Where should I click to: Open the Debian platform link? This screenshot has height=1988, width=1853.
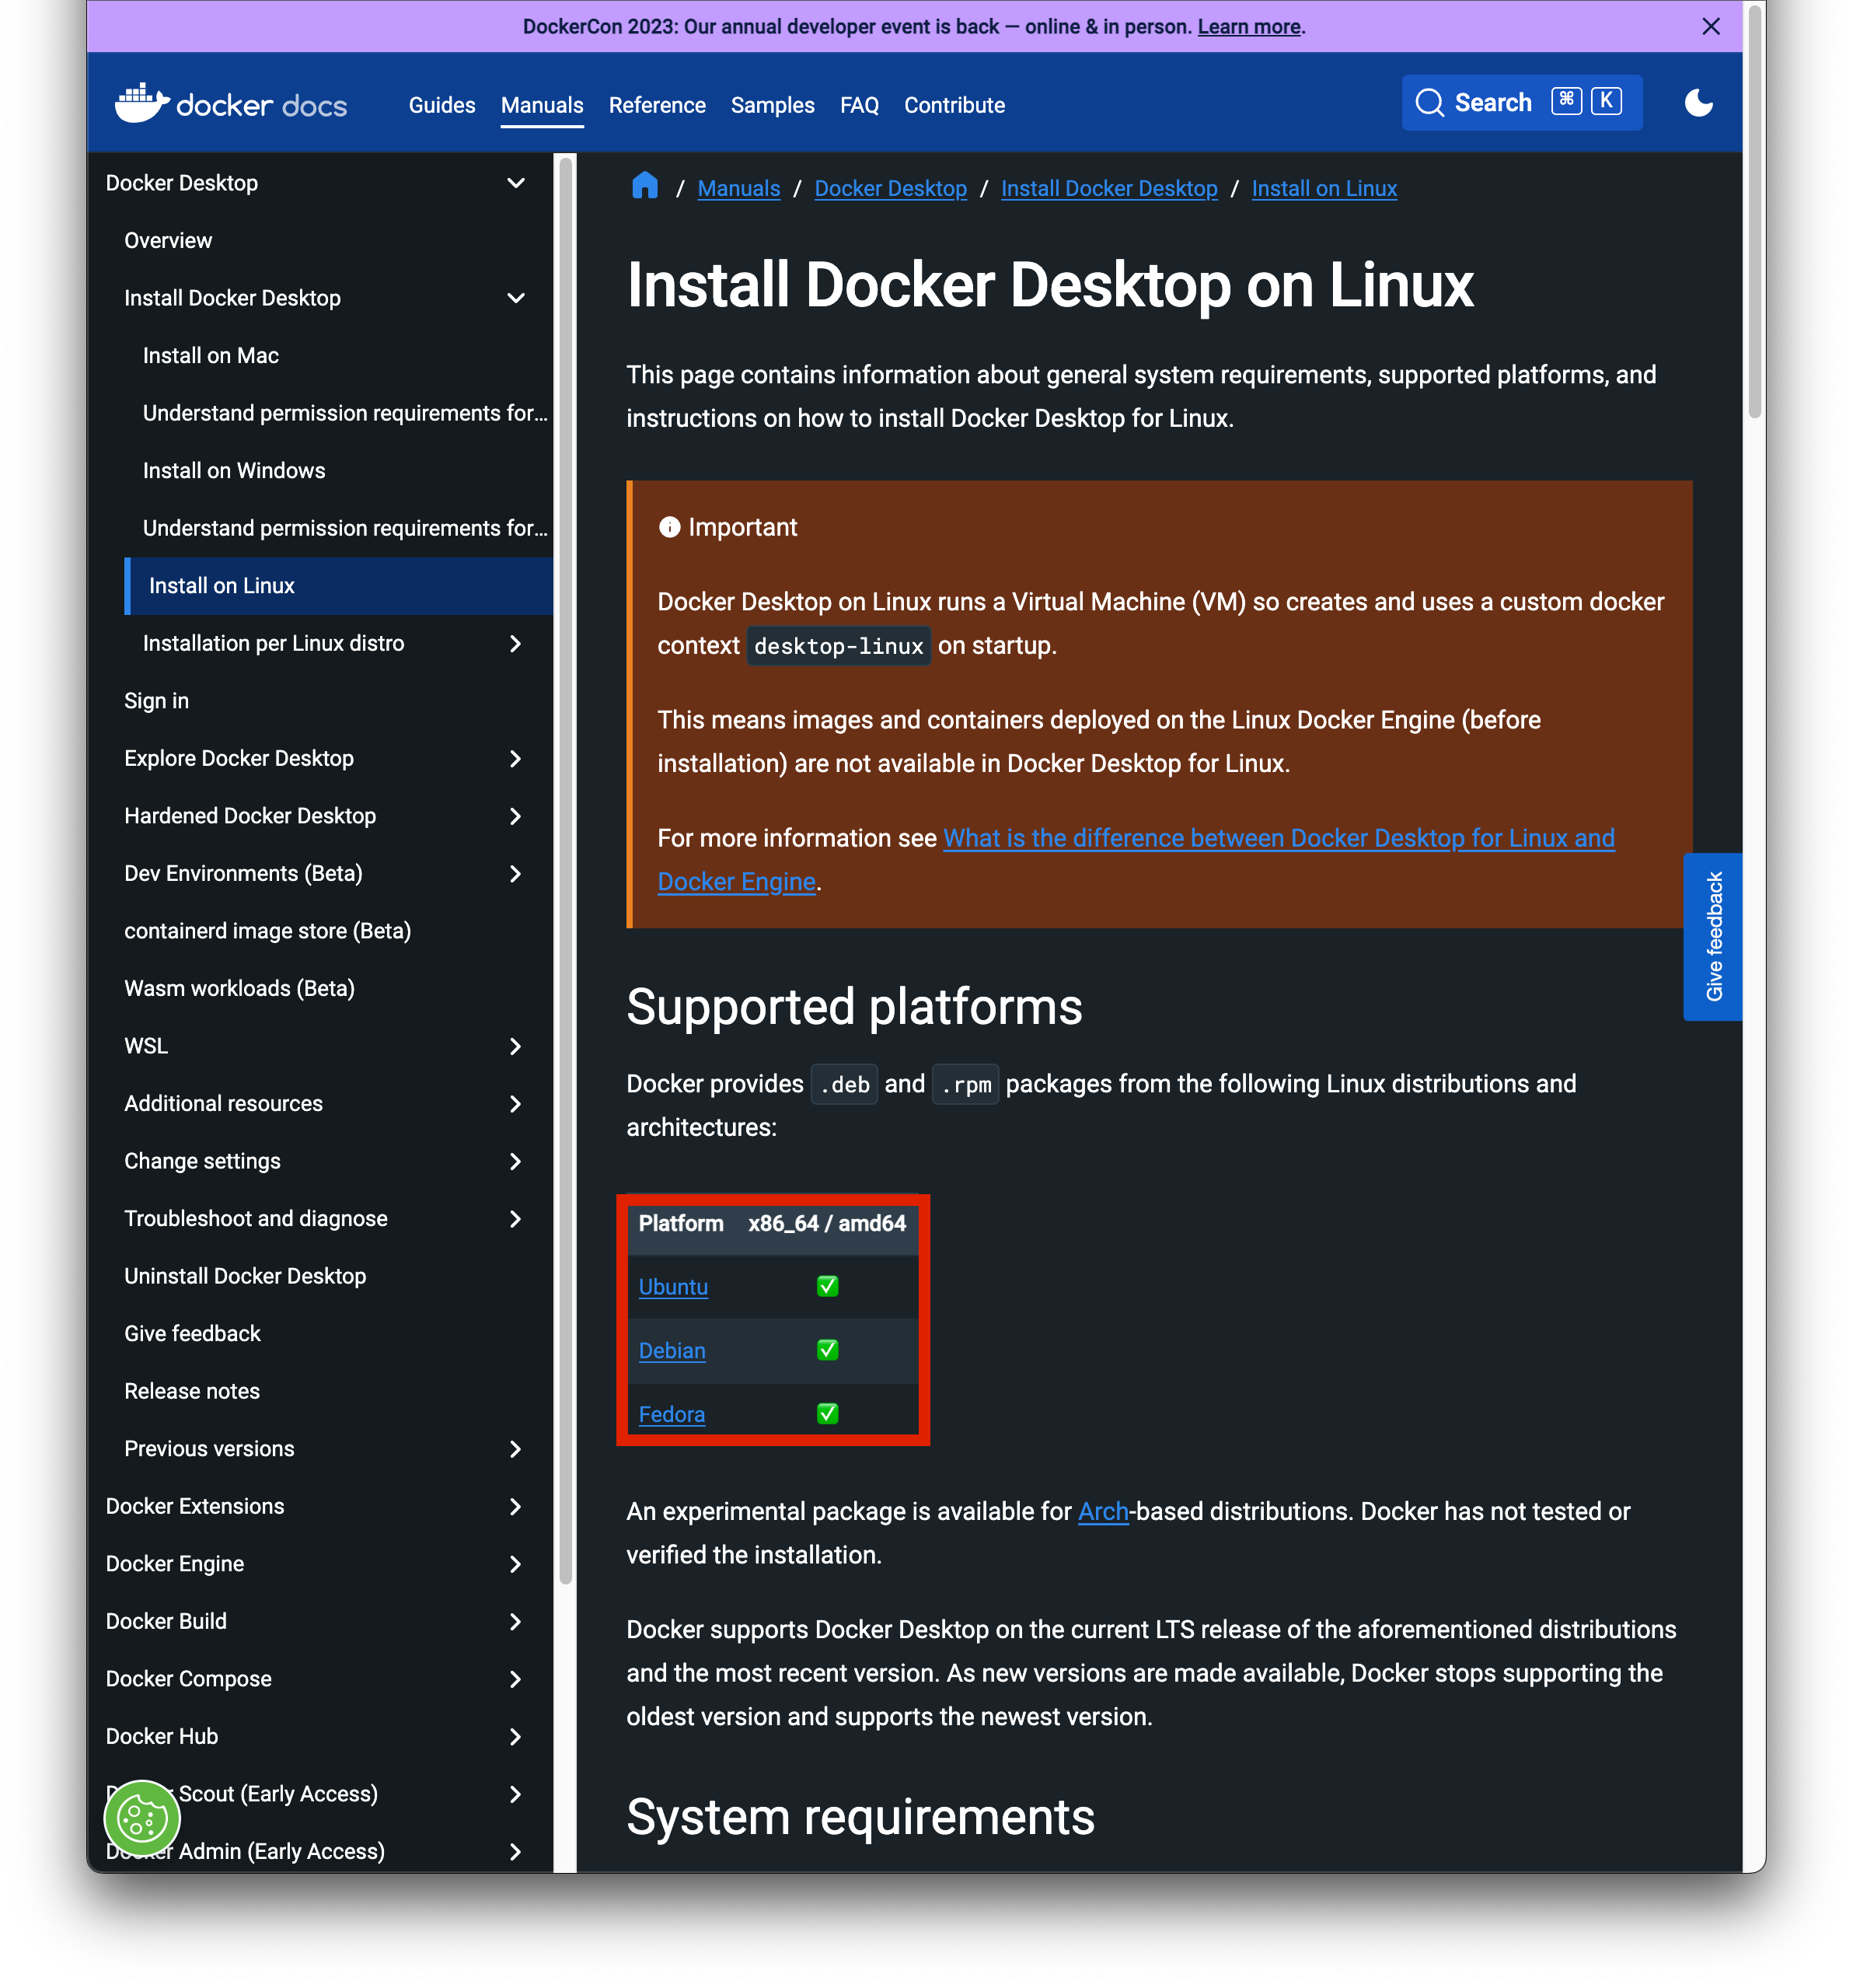672,1351
